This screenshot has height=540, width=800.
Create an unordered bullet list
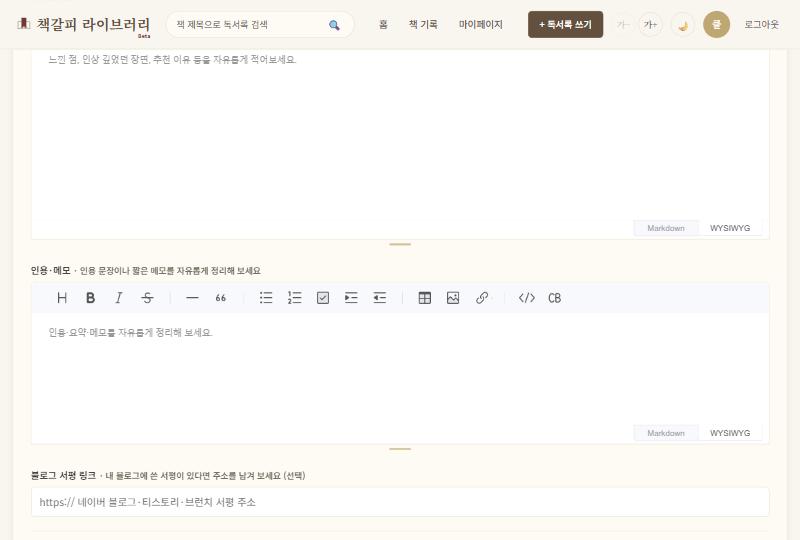[x=266, y=298]
